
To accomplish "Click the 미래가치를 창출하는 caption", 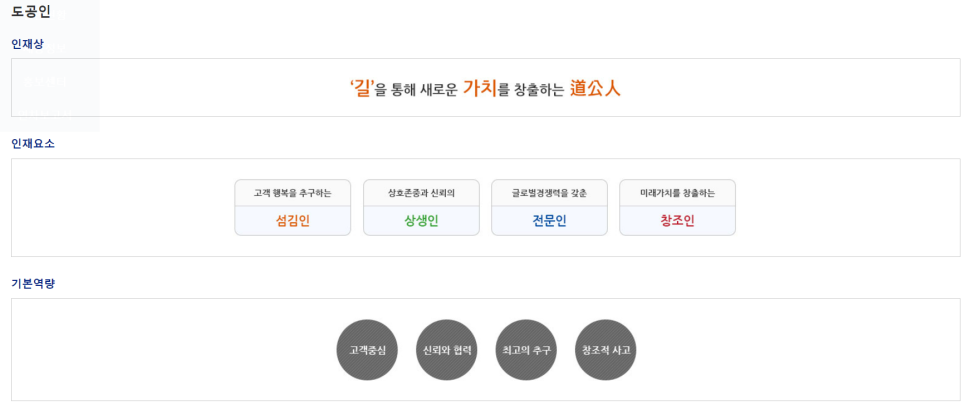I will click(x=677, y=193).
